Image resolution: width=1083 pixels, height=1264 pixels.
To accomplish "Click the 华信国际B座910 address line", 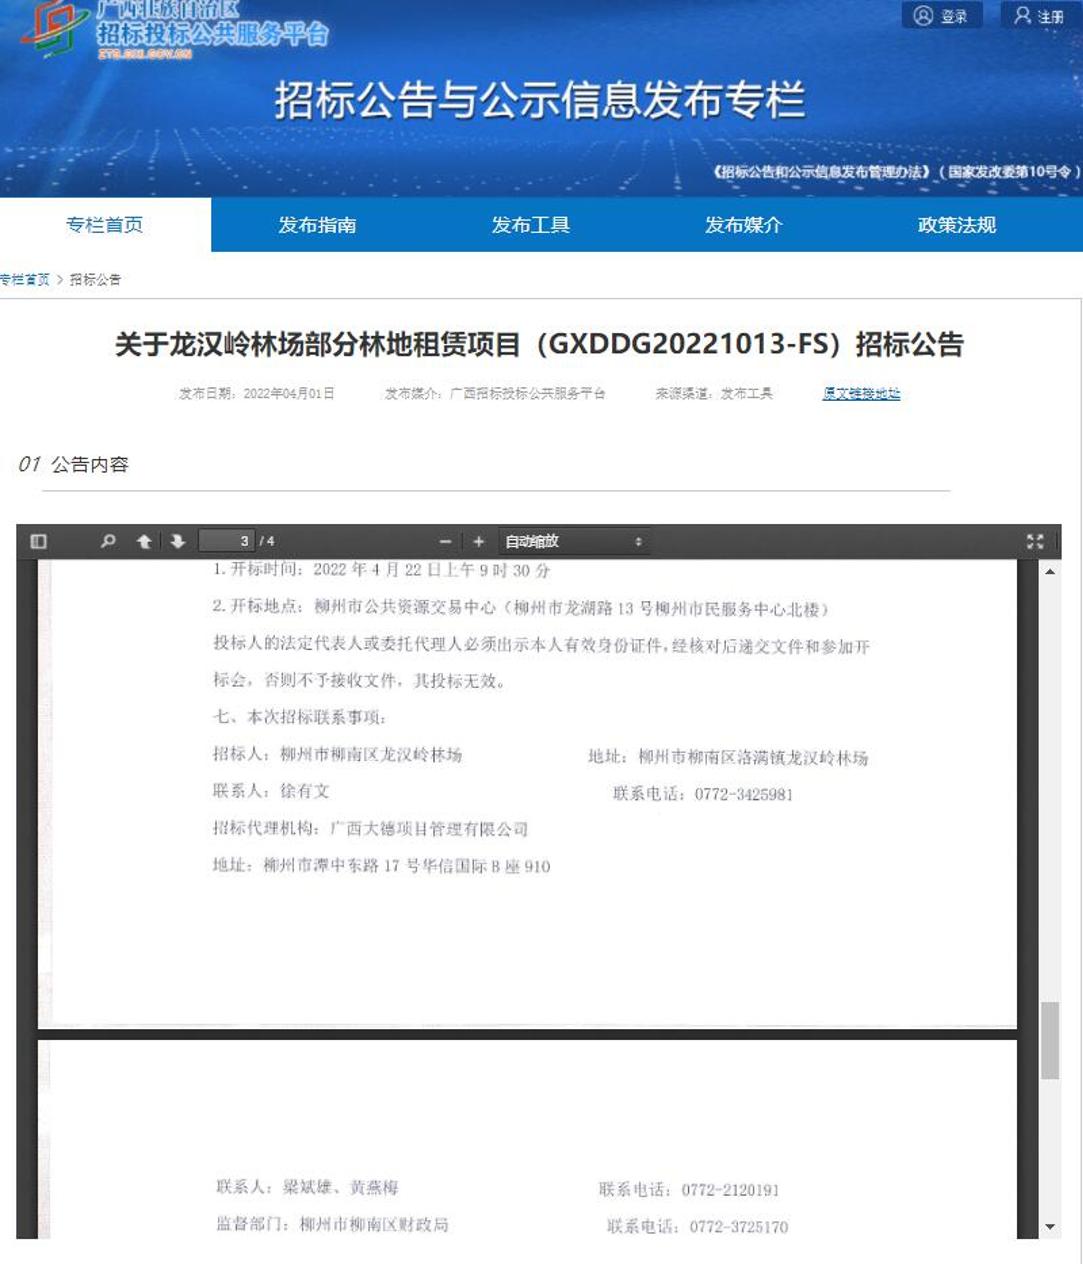I will click(381, 866).
